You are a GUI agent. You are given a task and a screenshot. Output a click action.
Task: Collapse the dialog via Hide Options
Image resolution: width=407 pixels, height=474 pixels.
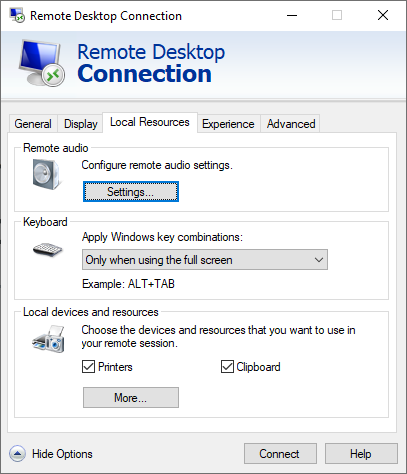(62, 454)
